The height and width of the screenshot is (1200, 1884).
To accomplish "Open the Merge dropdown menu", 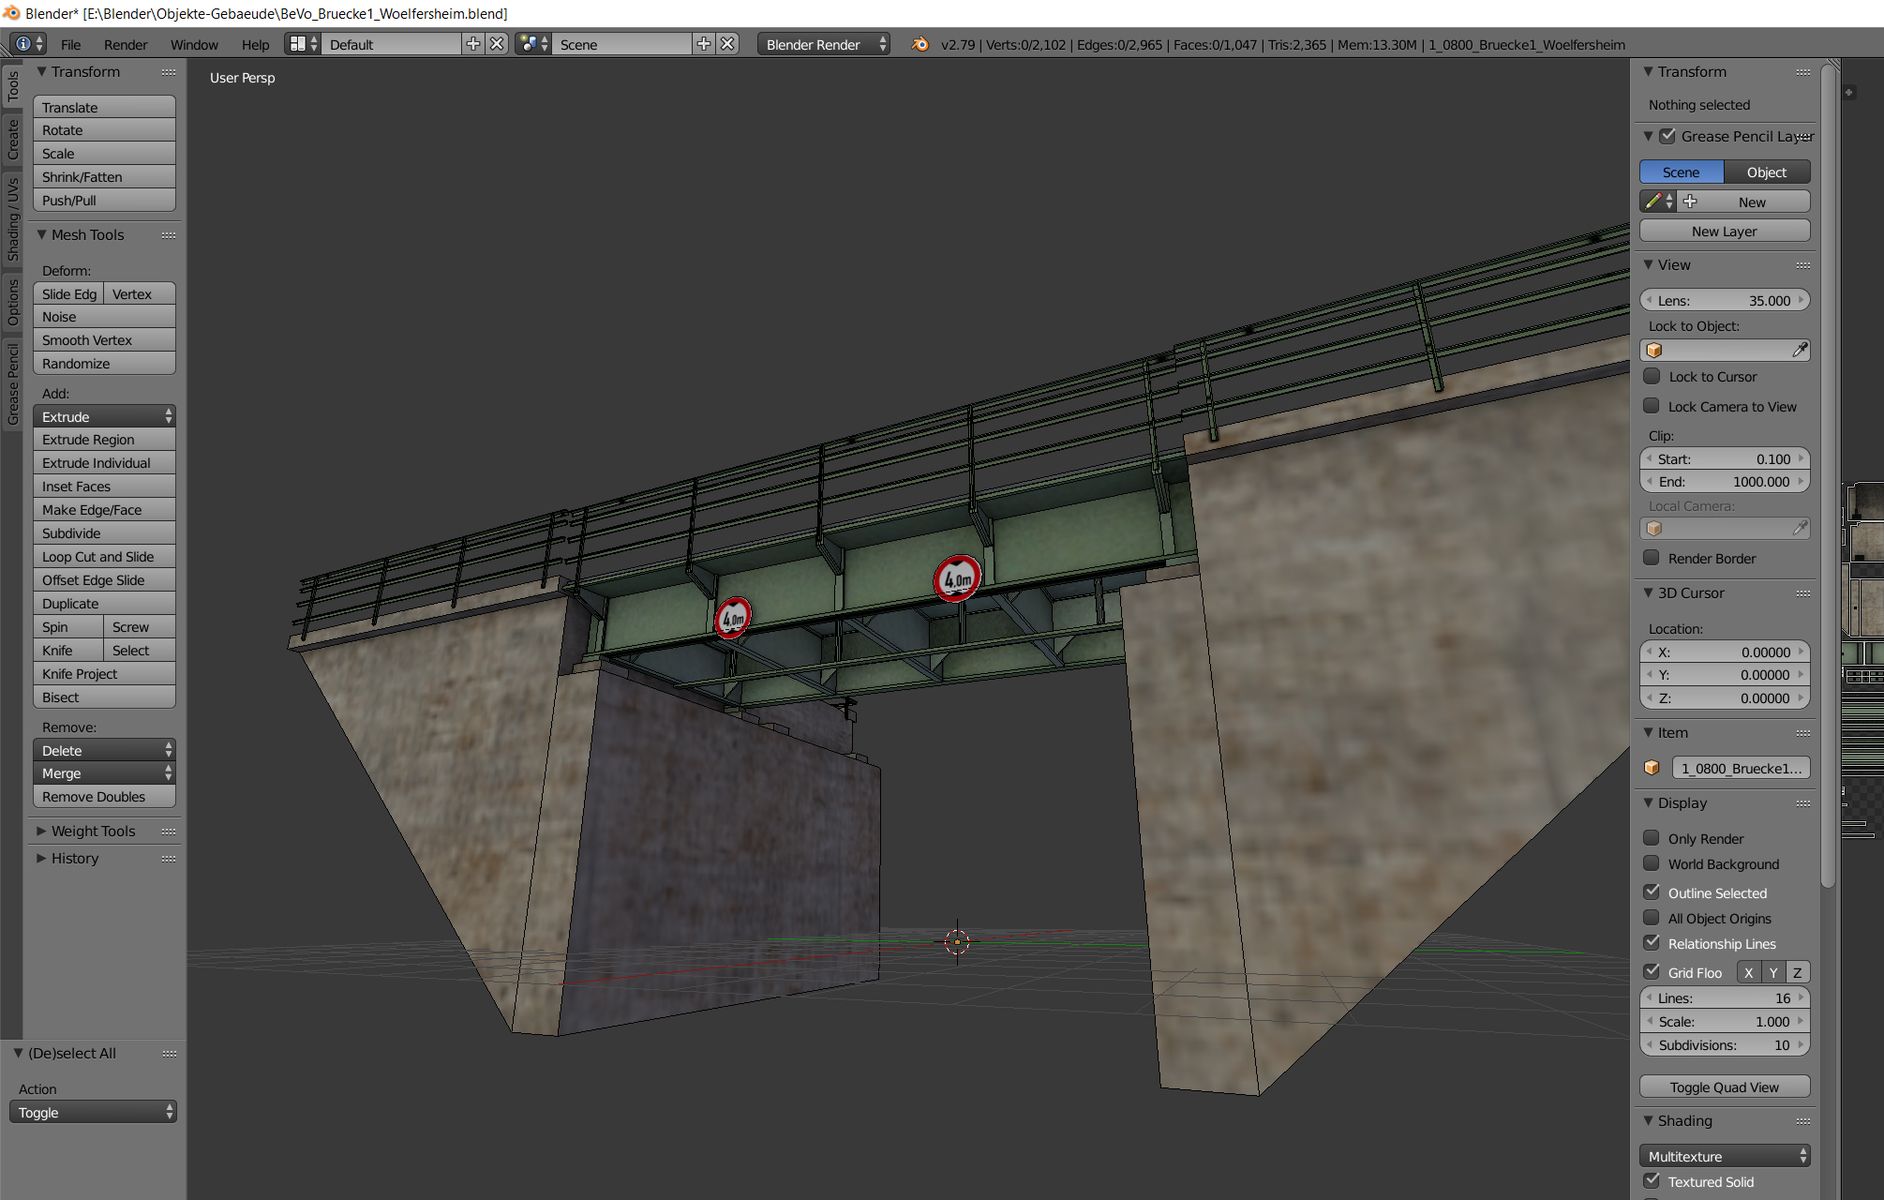I will [x=104, y=773].
